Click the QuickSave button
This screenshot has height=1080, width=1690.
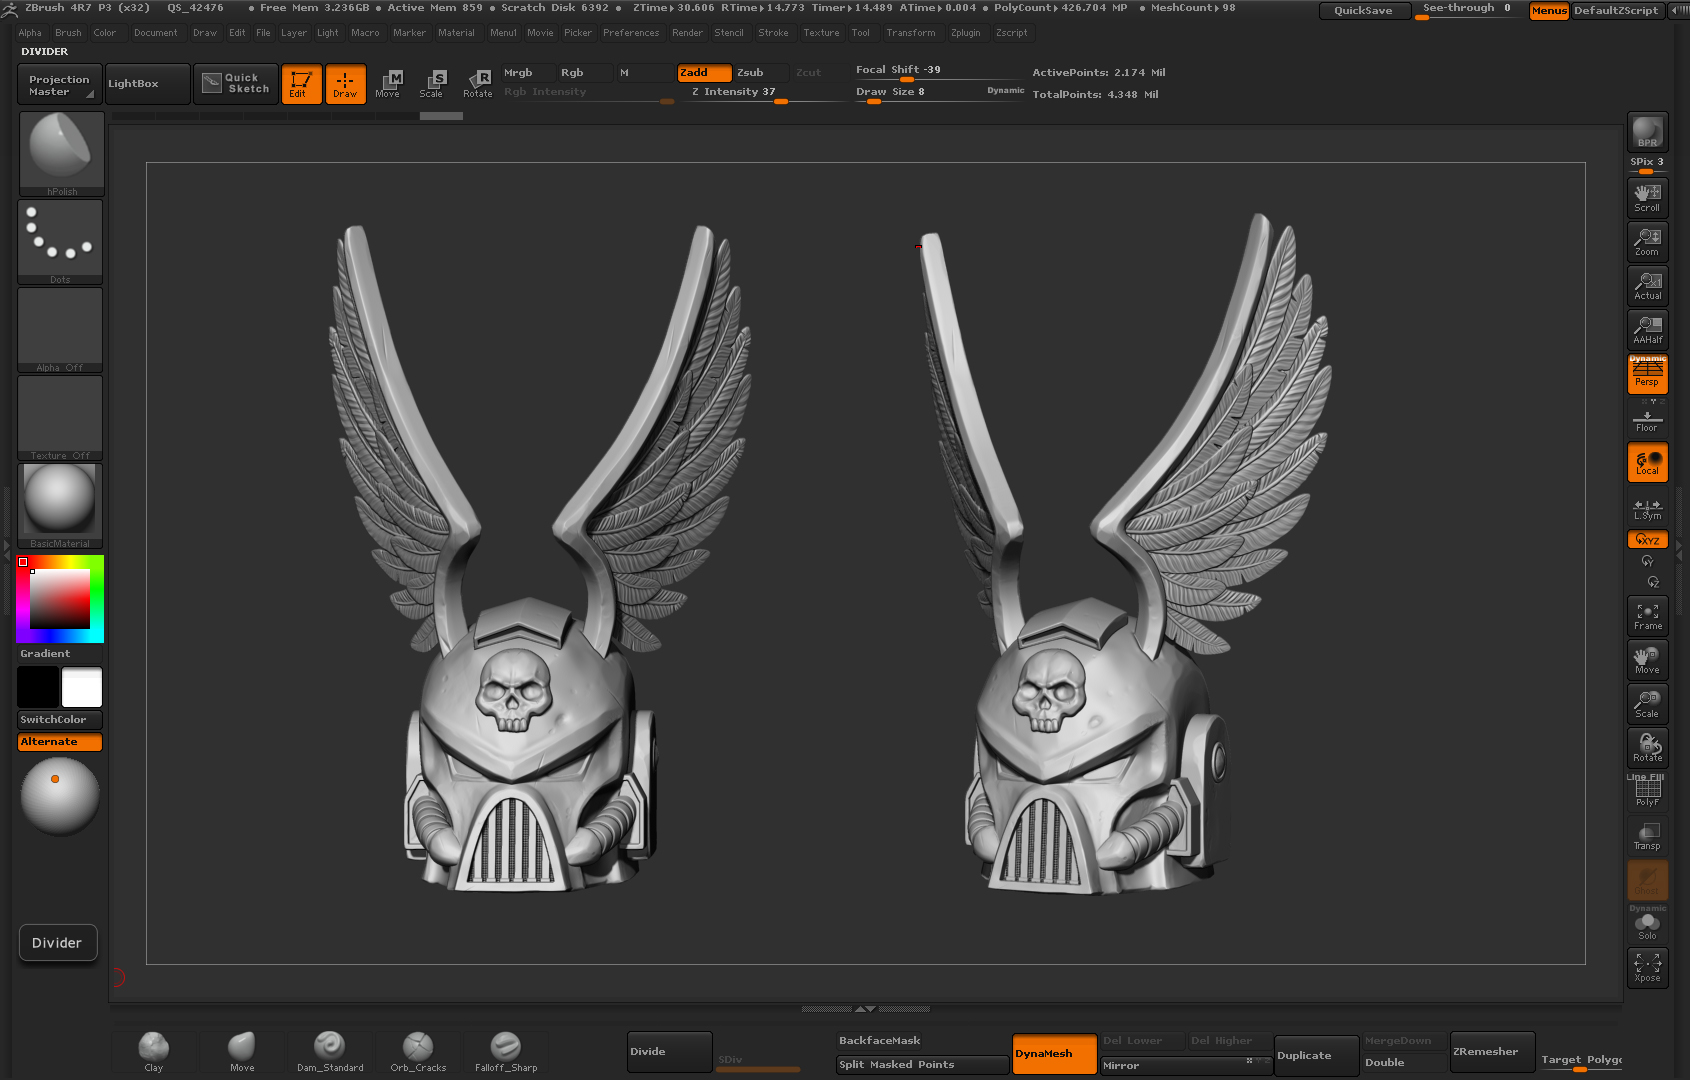click(x=1364, y=11)
